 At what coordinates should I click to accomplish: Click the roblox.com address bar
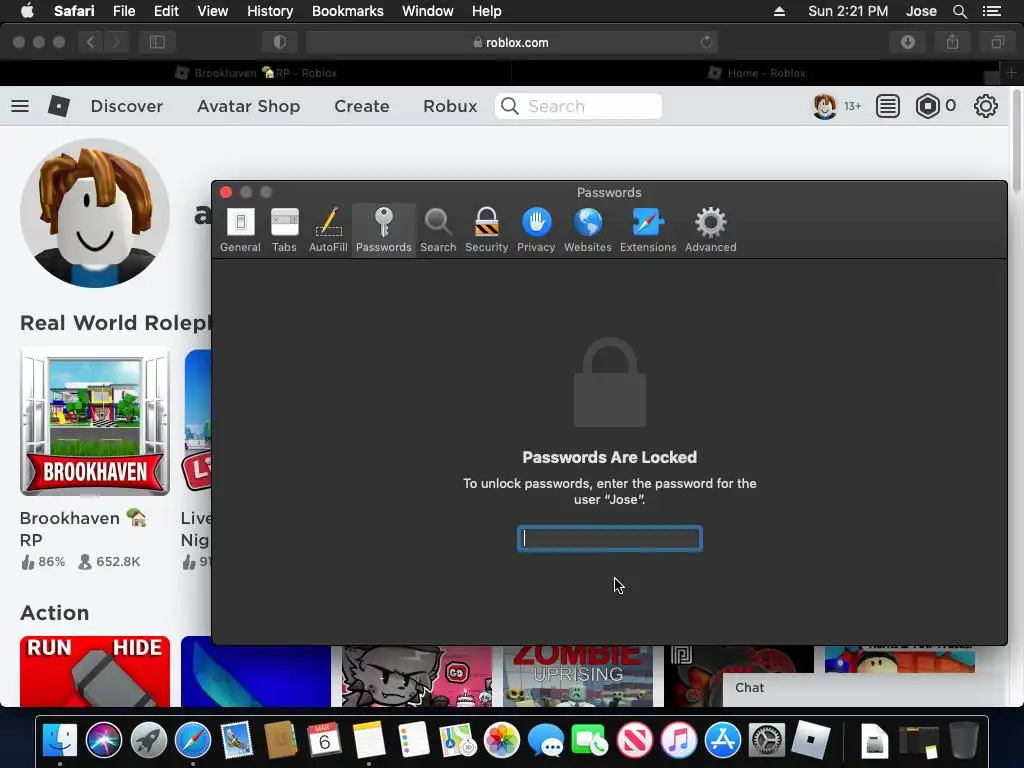511,42
